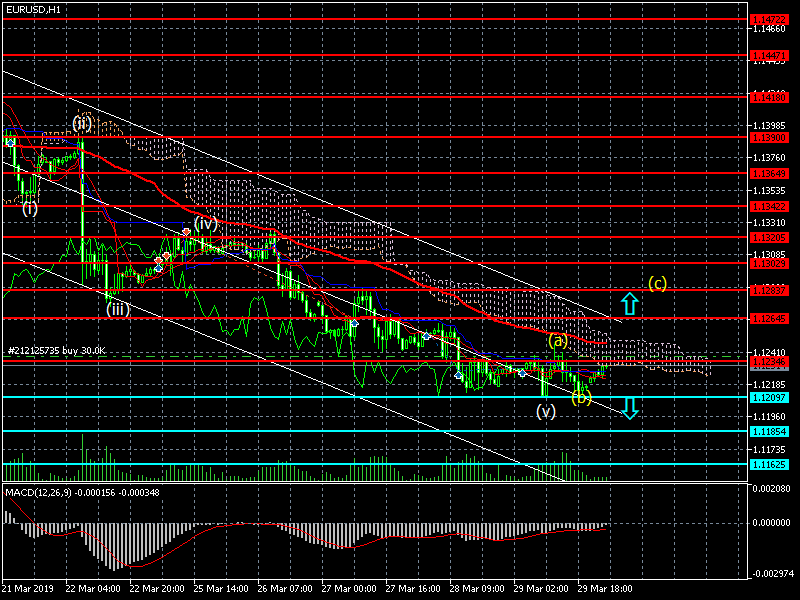The image size is (800, 600).
Task: Click the 22 Mar 04:00 time axis label
Action: [92, 589]
